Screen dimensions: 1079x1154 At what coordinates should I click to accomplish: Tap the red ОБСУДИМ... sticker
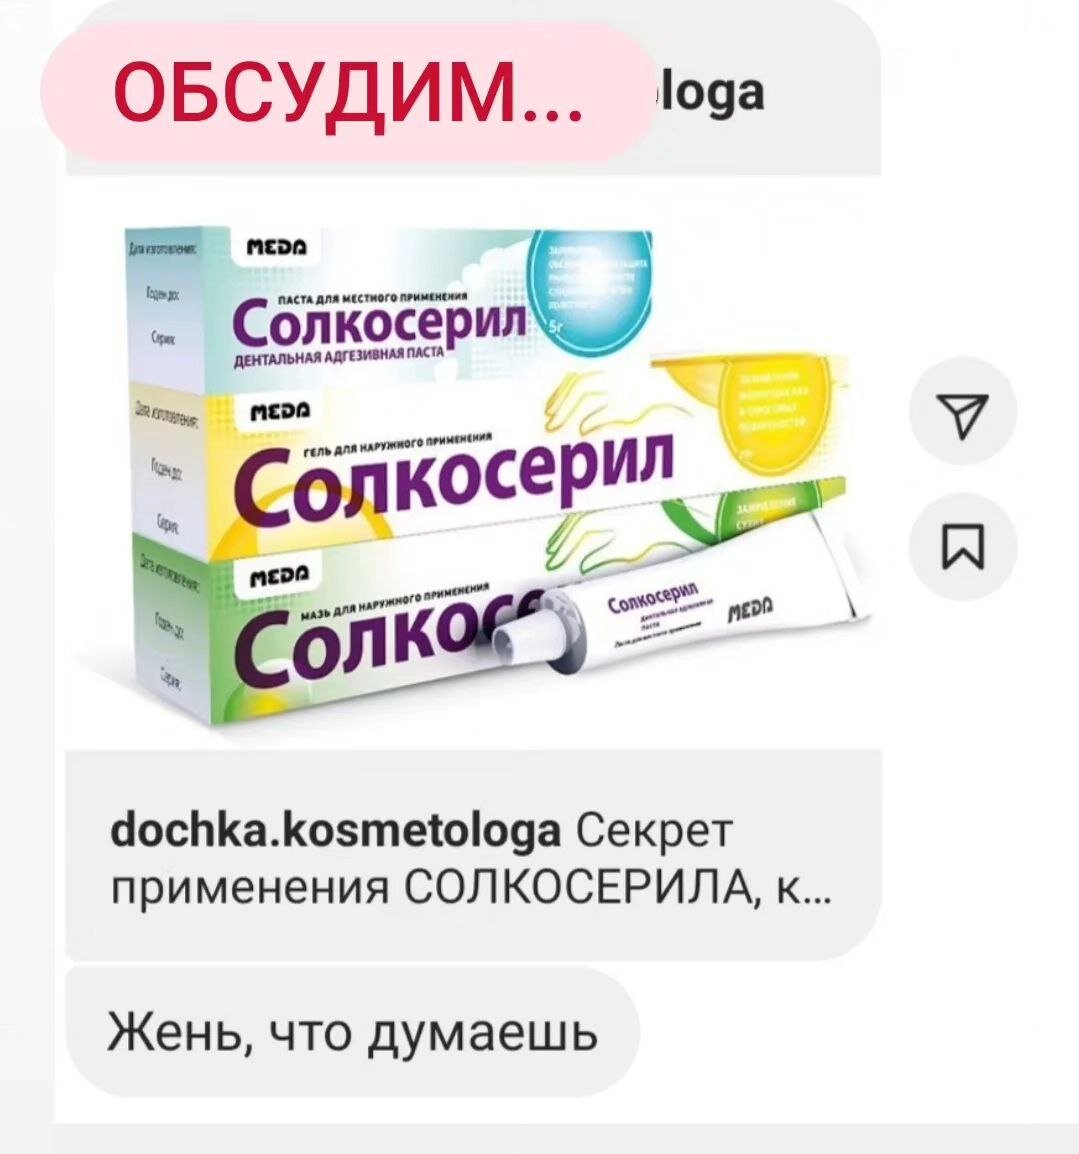coord(347,93)
